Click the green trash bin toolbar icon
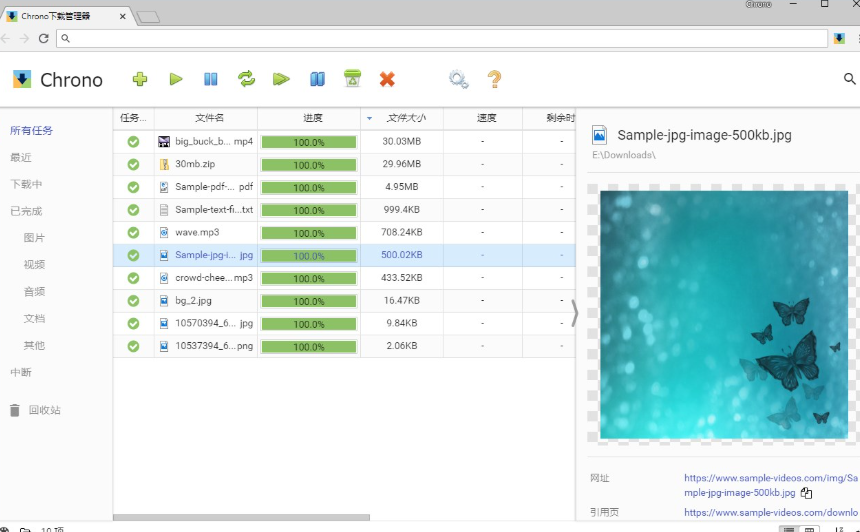Screen dimensions: 860x532 351,79
